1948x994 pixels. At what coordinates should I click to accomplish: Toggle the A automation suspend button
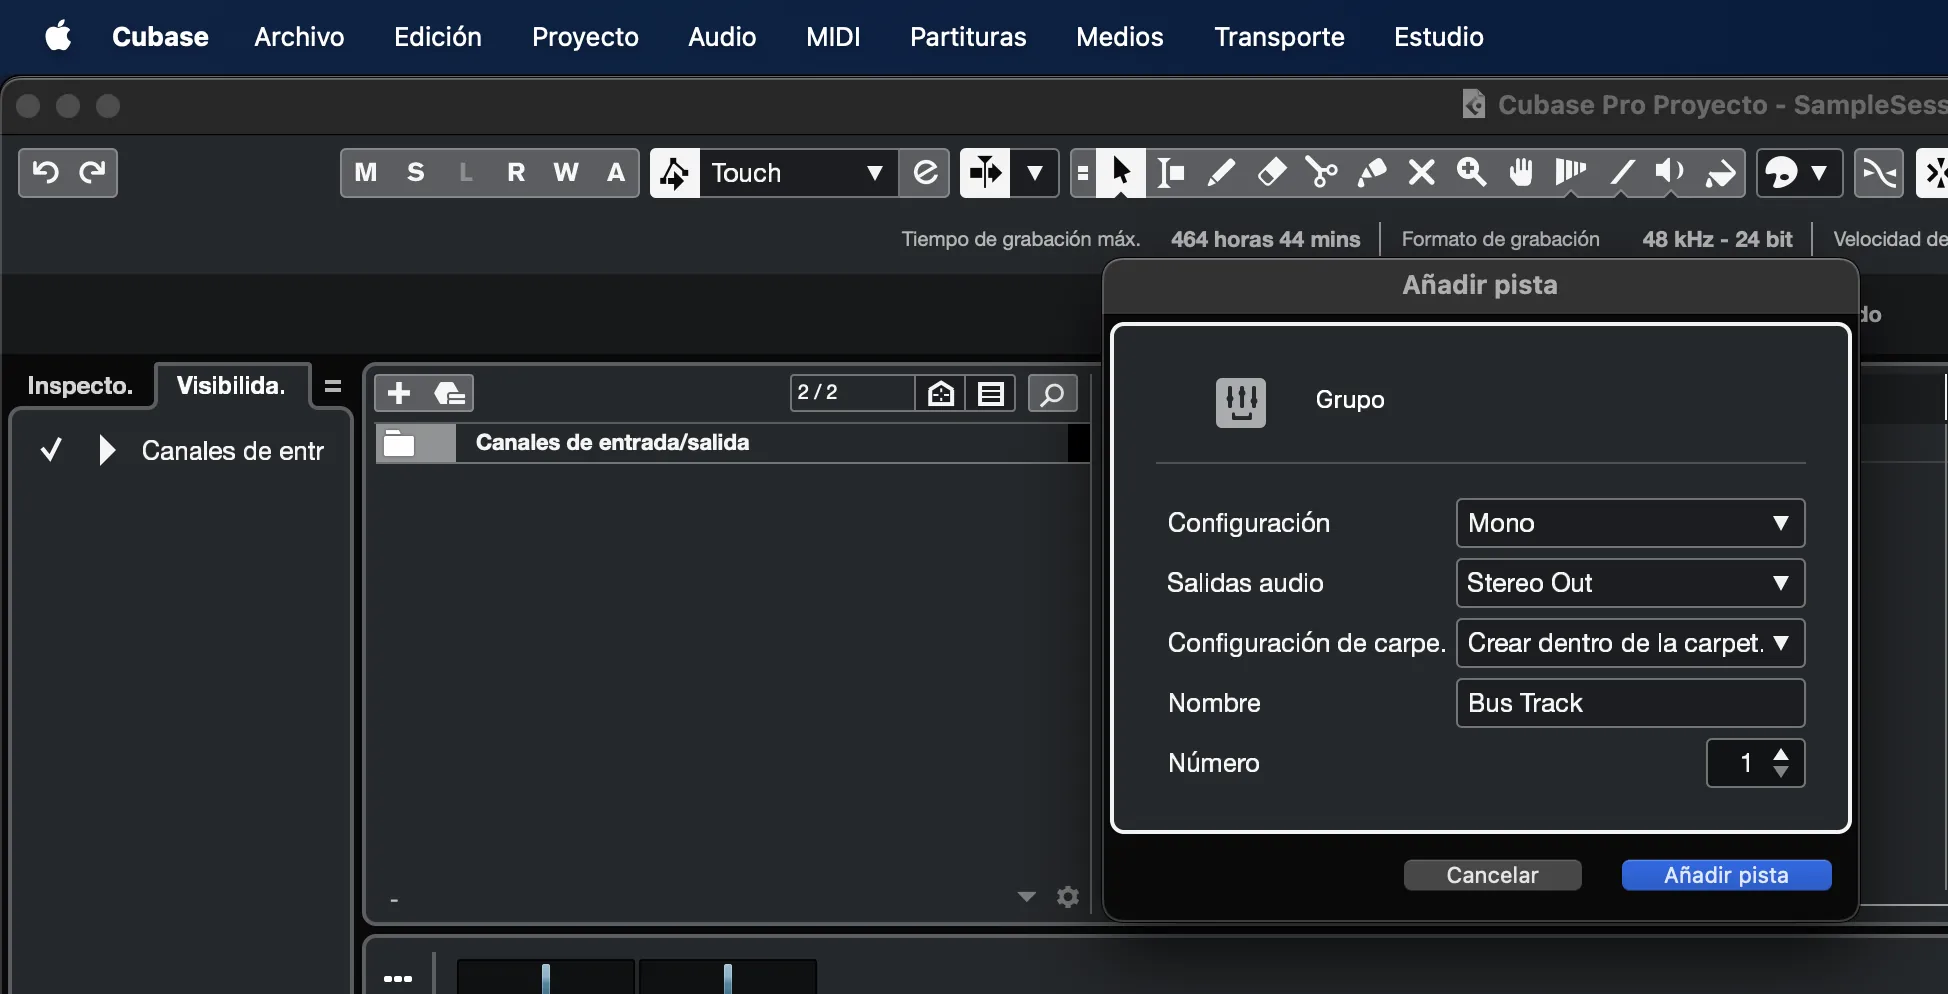[x=616, y=173]
